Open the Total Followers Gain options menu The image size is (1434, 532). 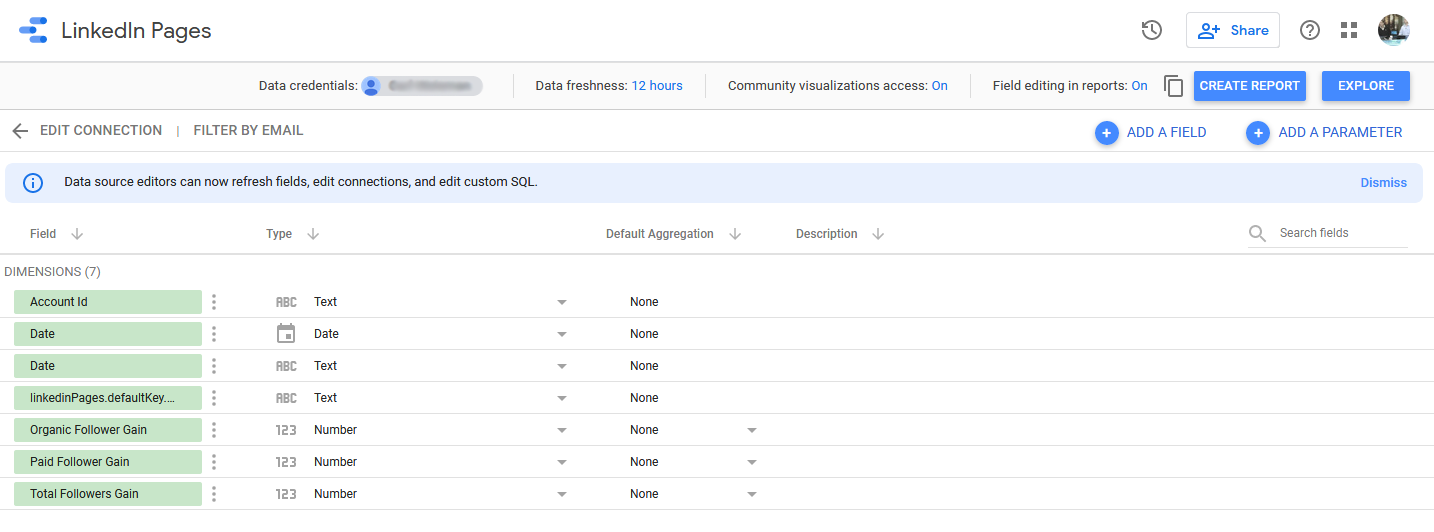[214, 494]
